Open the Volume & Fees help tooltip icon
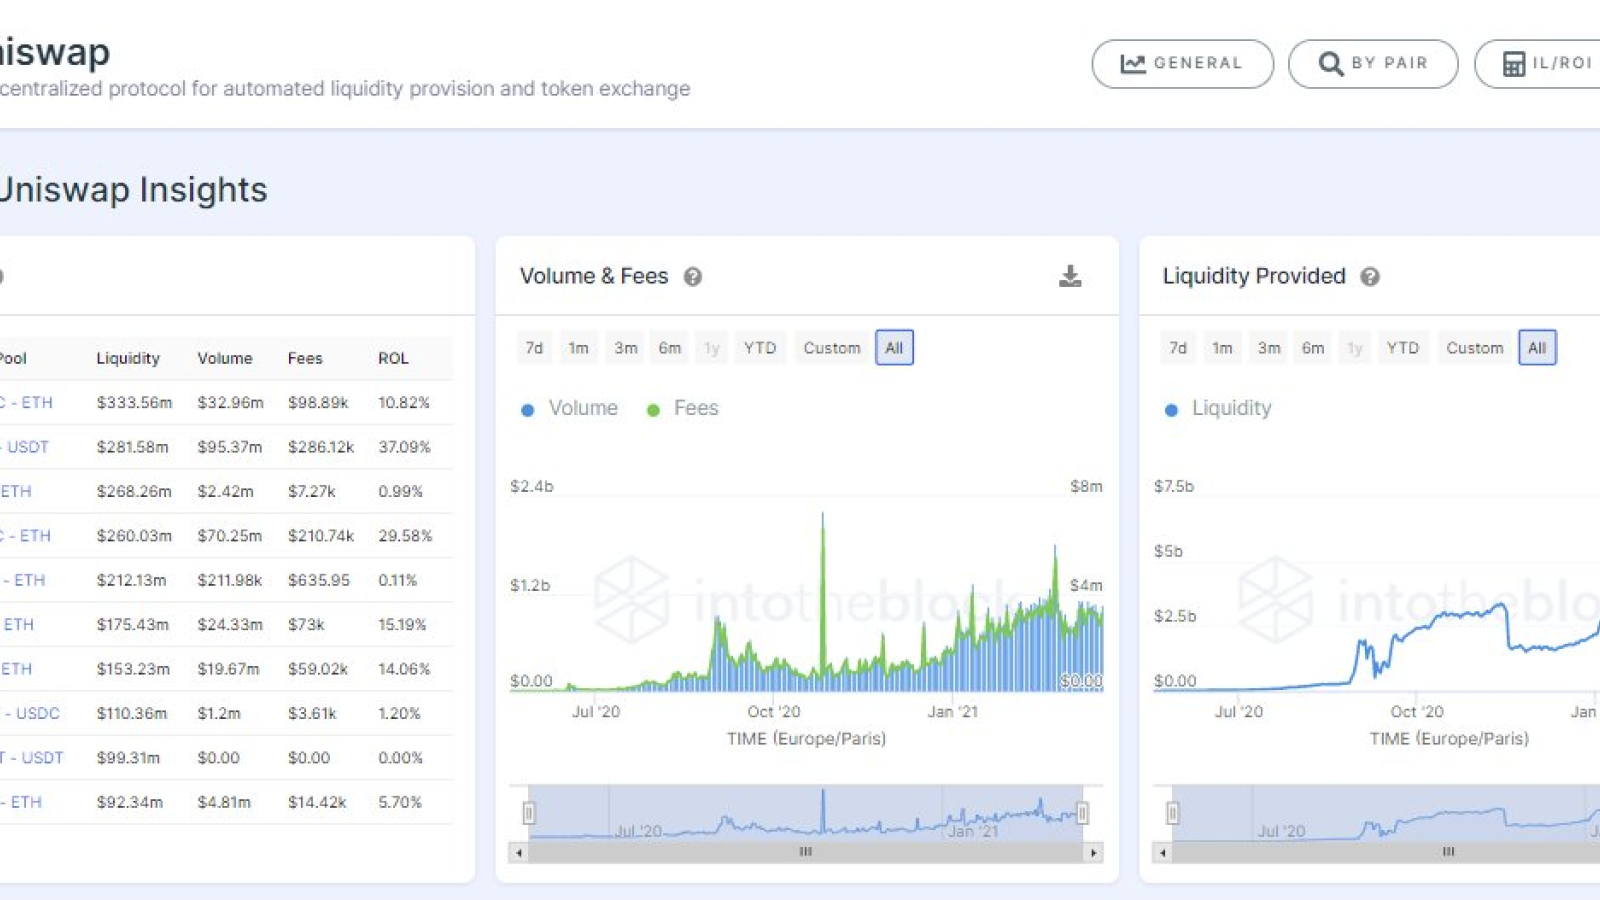Screen dimensions: 1600x900 (x=692, y=277)
